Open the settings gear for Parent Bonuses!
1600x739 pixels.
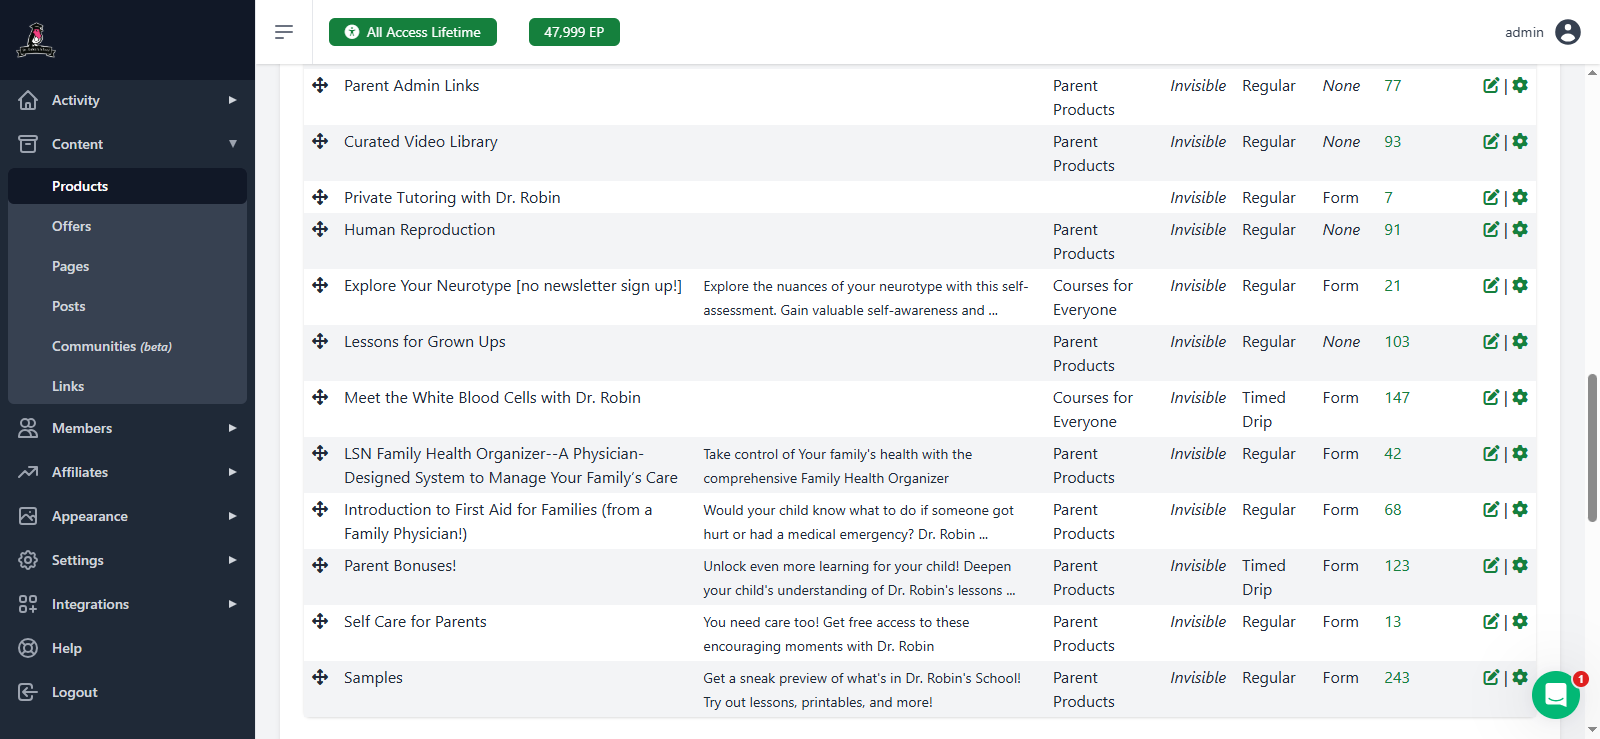pyautogui.click(x=1520, y=566)
